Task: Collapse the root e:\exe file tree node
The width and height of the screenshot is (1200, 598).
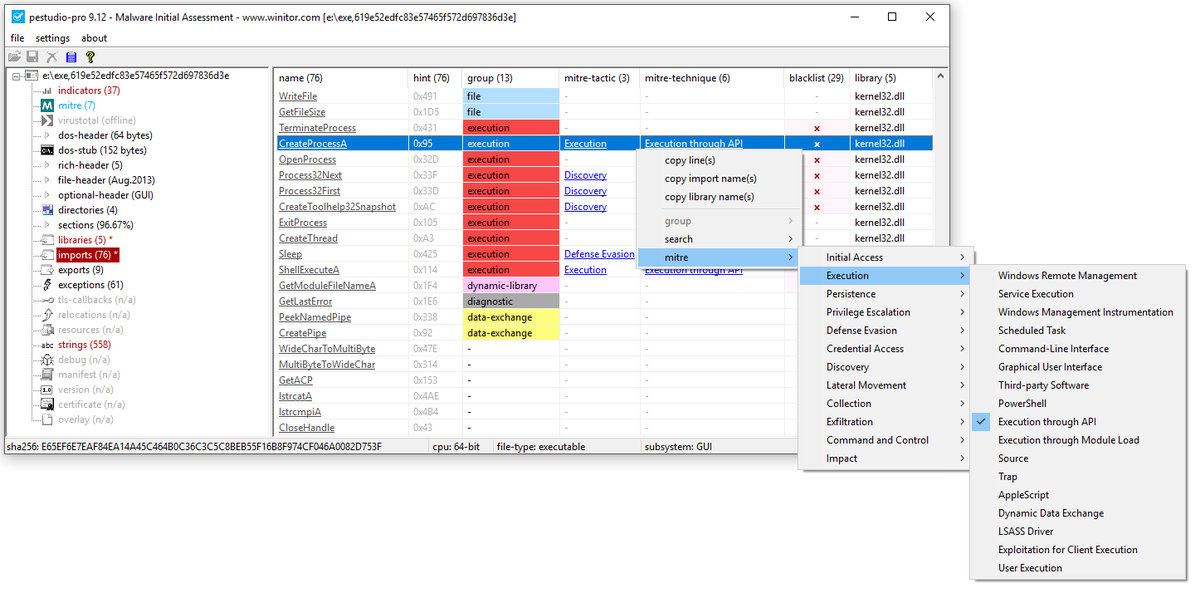Action: pos(16,76)
